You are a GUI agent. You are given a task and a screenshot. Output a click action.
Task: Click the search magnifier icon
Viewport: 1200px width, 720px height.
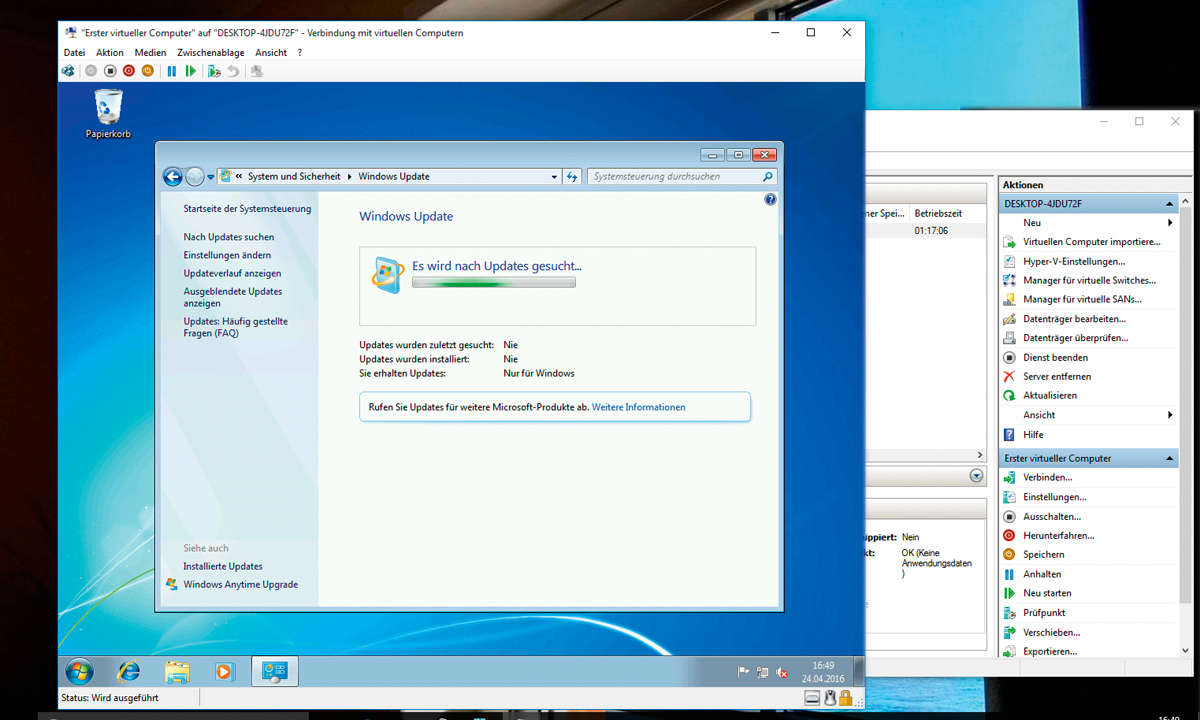click(x=768, y=176)
